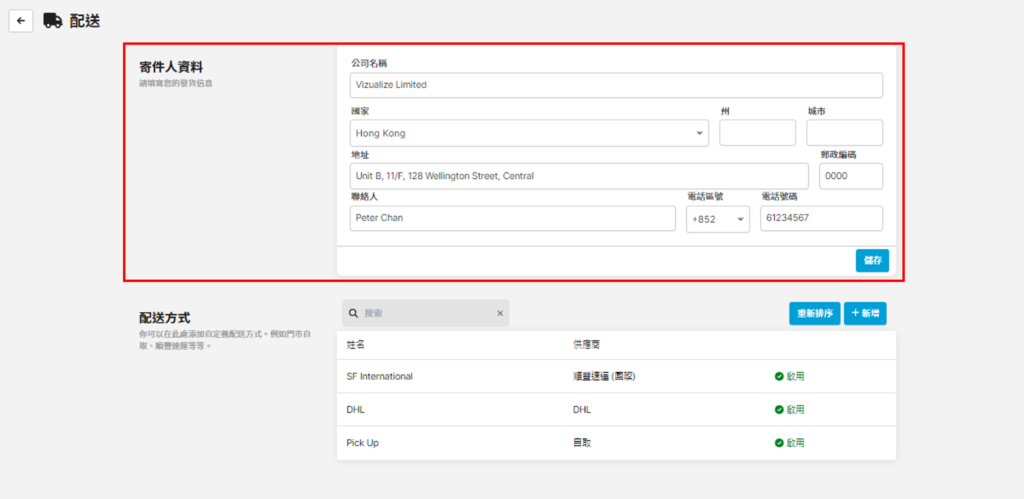This screenshot has width=1024, height=499.
Task: Click the 新增 add button
Action: 865,313
